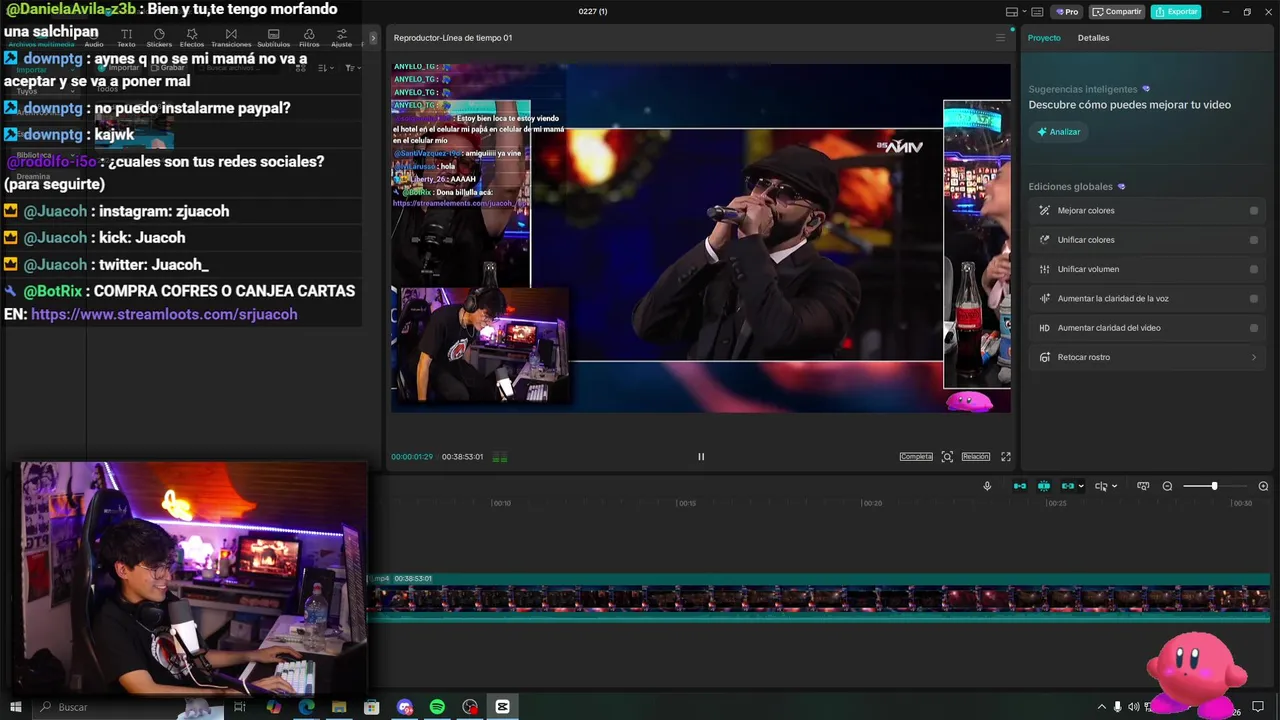Toggle the clip linkage button
This screenshot has height=720, width=1280.
(x=1068, y=486)
